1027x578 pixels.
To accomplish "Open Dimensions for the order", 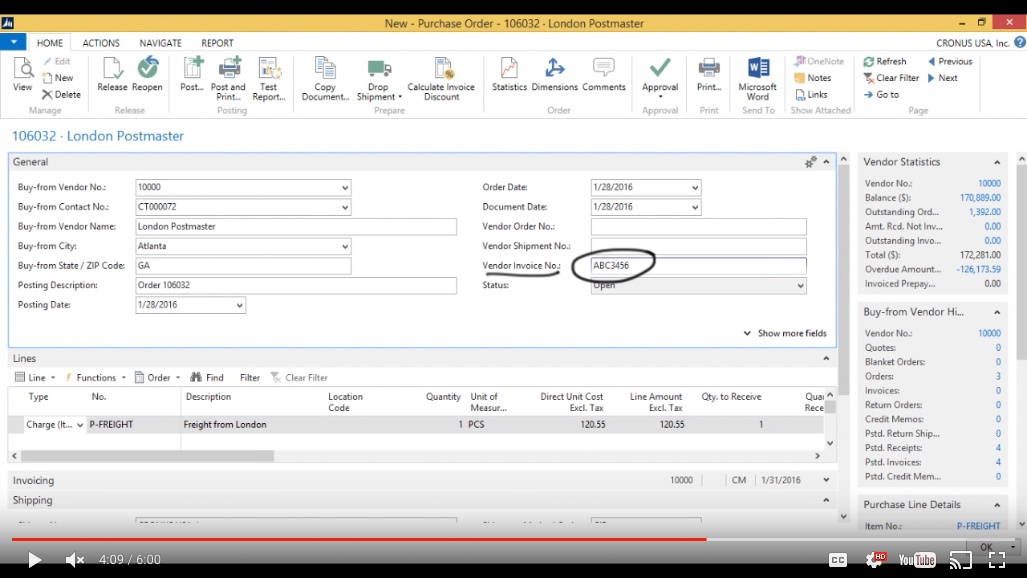I will [x=554, y=75].
